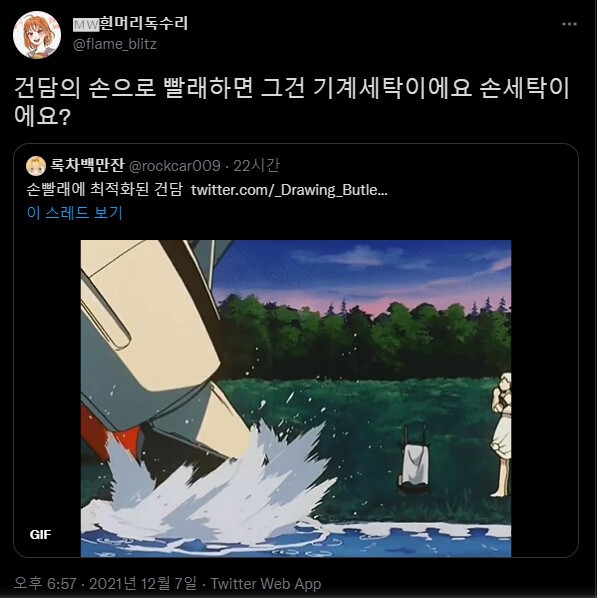
Task: Open the @flame_blitz handle
Action: pos(115,45)
